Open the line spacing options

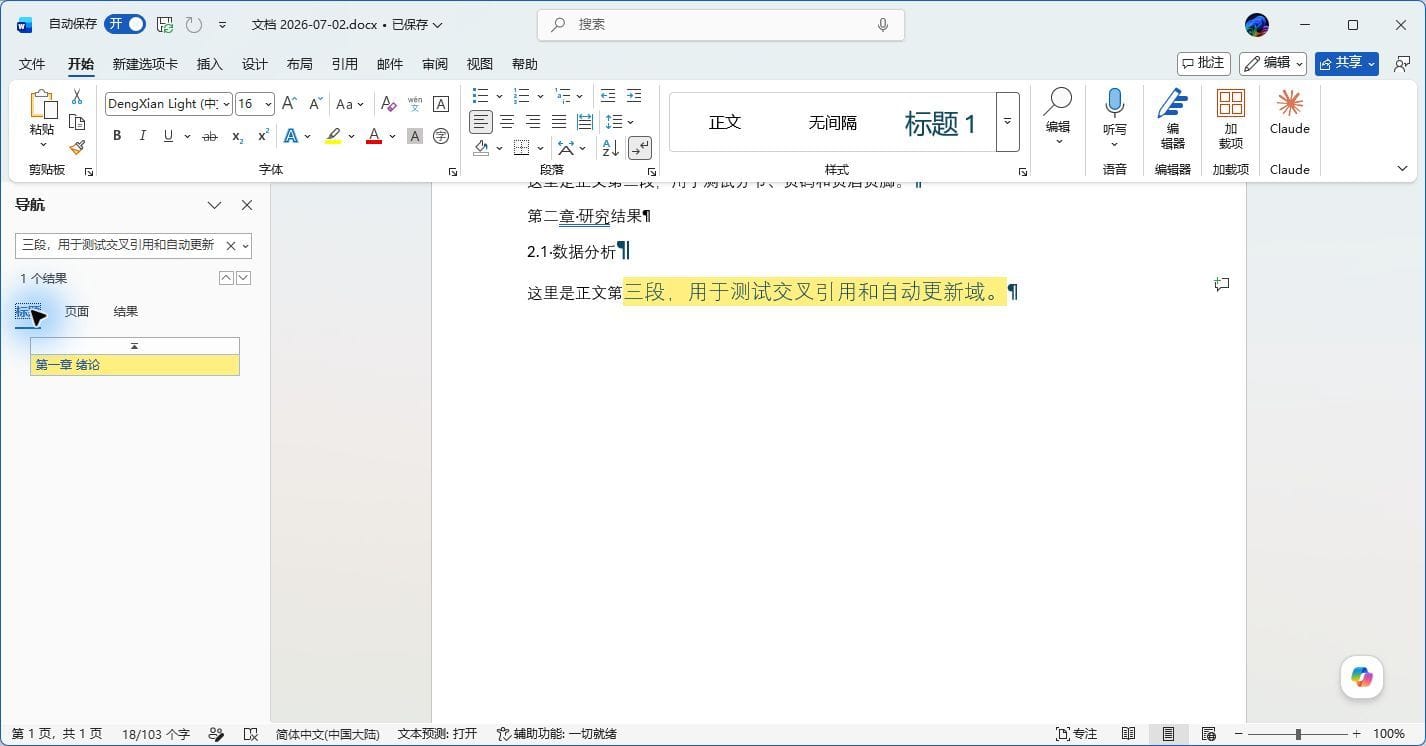[x=619, y=122]
